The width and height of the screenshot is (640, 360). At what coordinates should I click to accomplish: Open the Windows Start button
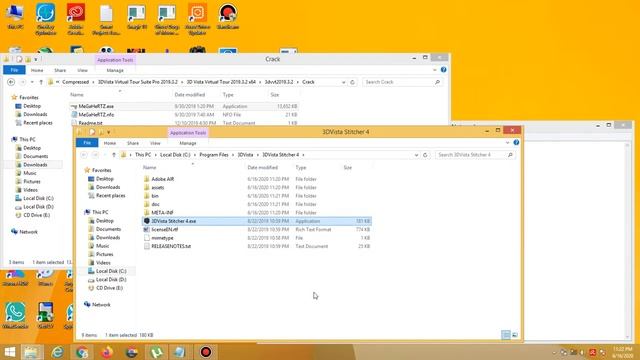9,352
